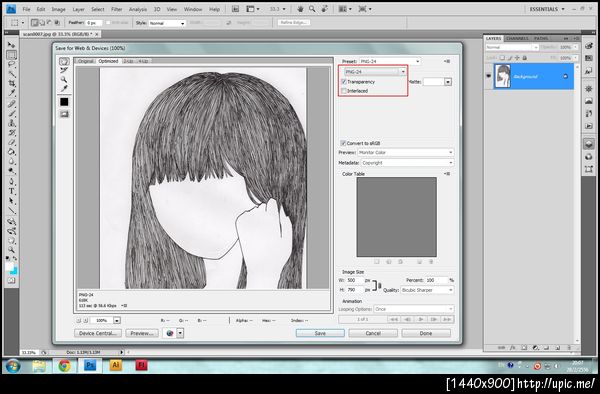Click the Device Central button
The height and width of the screenshot is (394, 600).
(98, 334)
